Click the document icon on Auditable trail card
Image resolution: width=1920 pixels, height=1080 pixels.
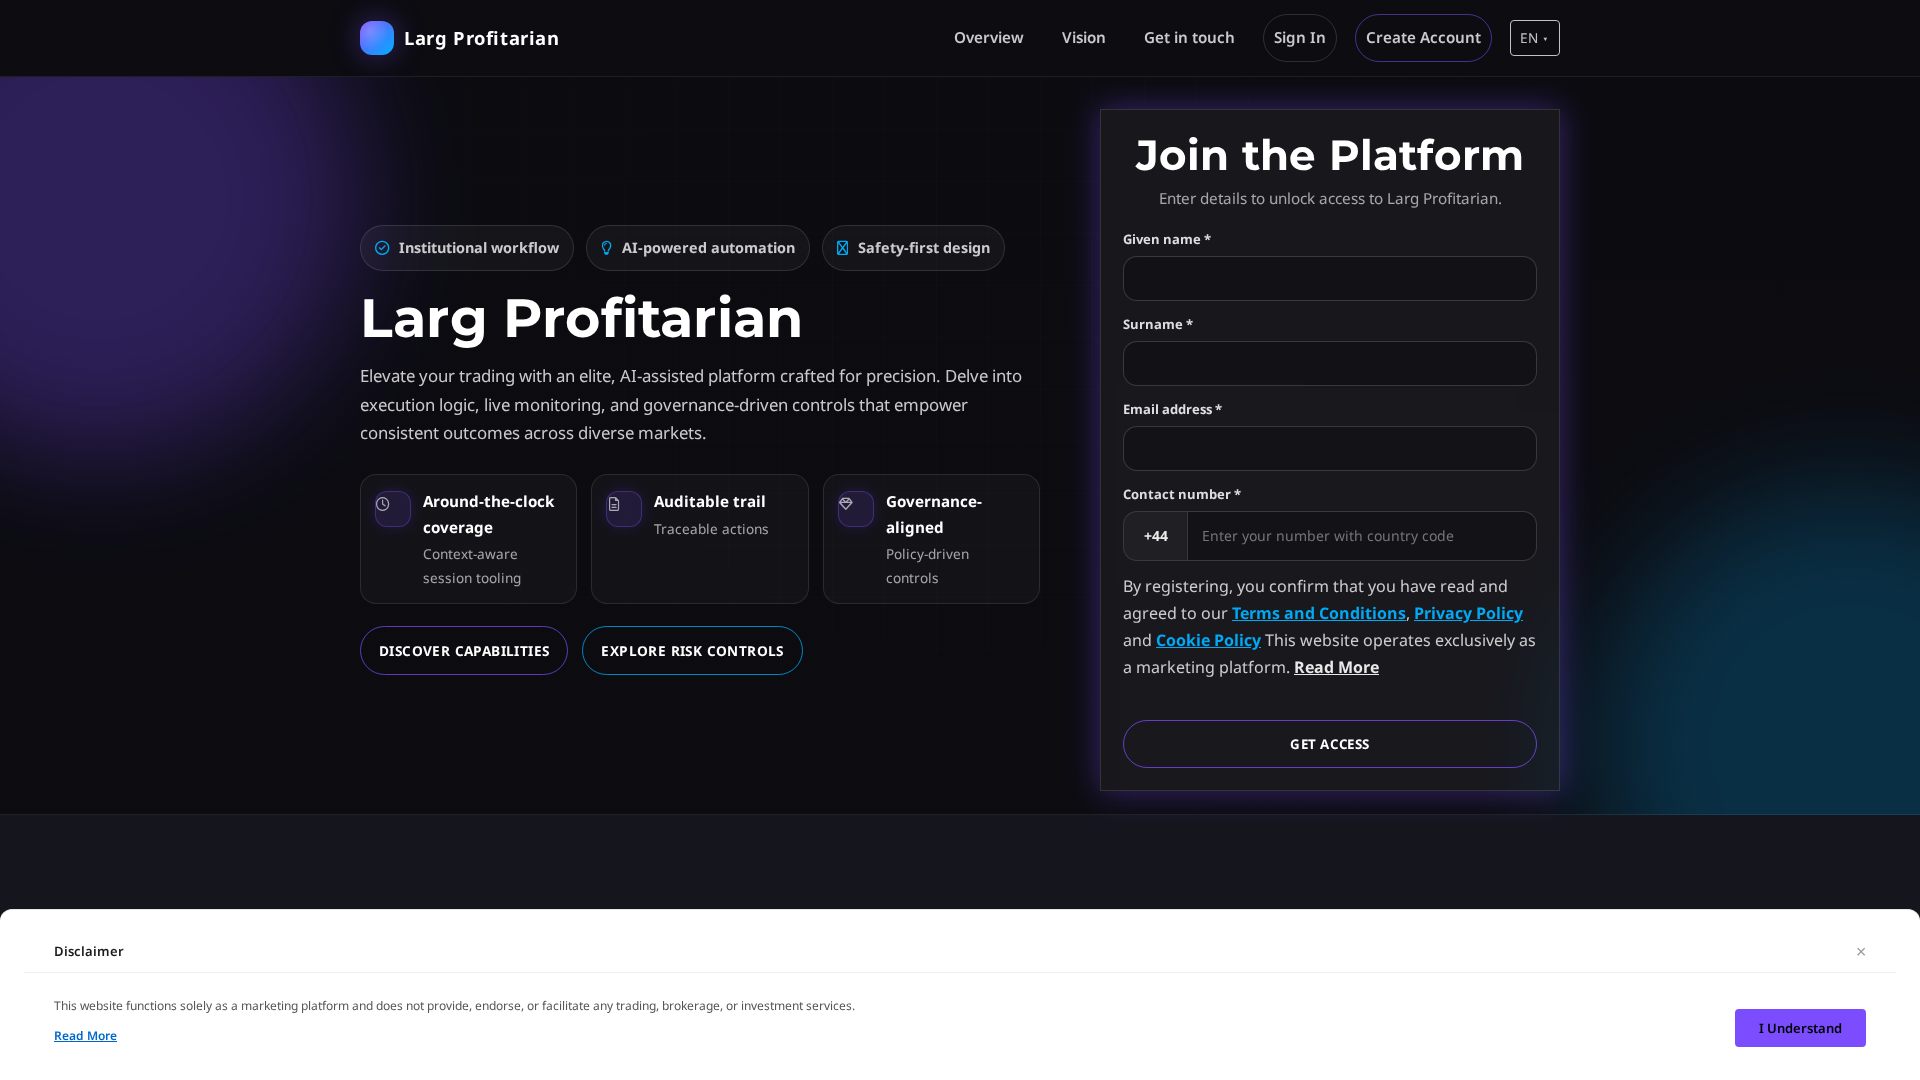point(622,508)
